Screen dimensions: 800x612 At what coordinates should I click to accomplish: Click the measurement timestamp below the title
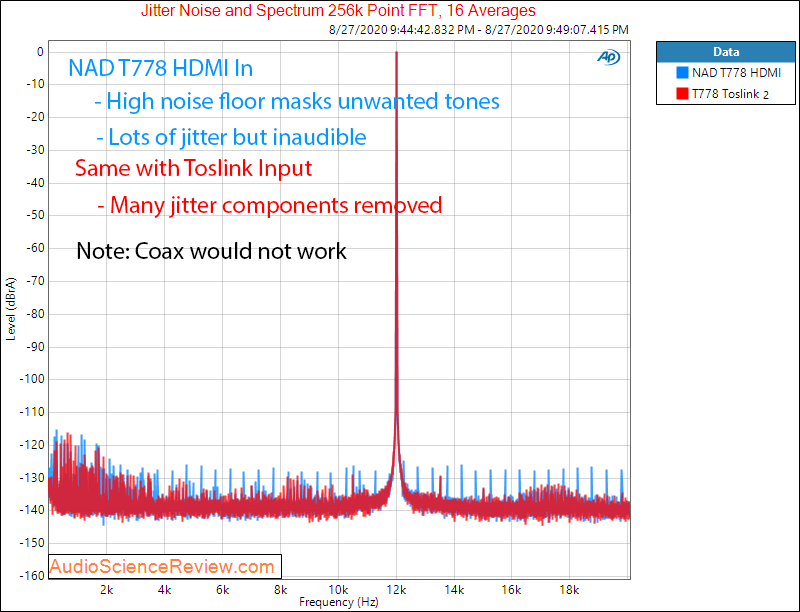479,30
